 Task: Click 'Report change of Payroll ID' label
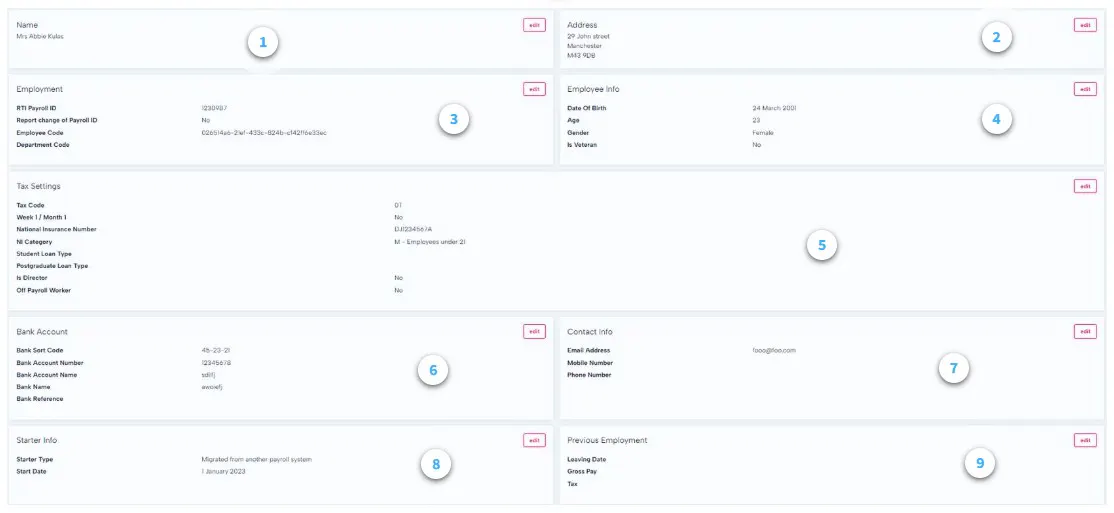click(x=57, y=120)
